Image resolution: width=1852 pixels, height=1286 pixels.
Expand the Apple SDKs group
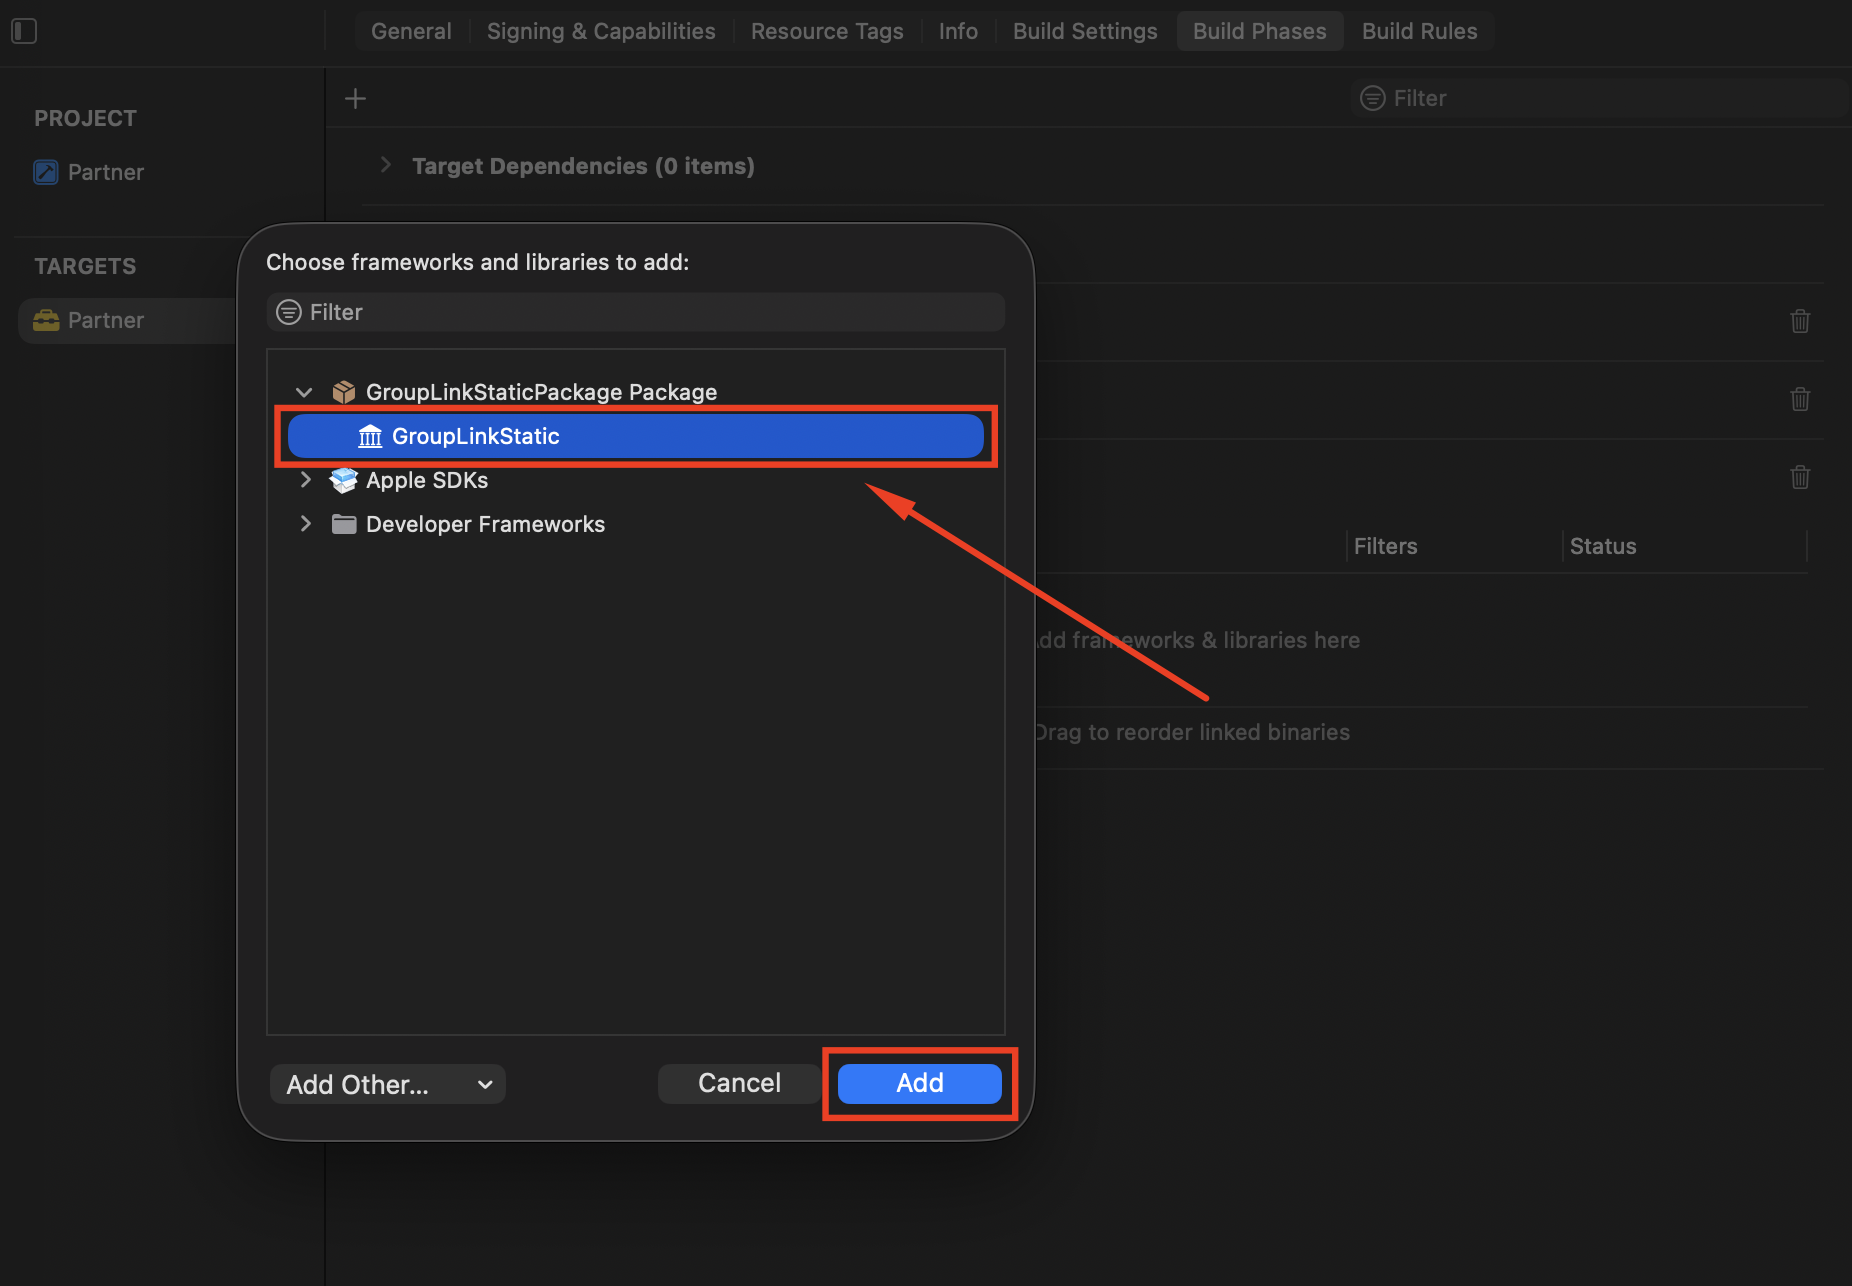click(x=306, y=480)
